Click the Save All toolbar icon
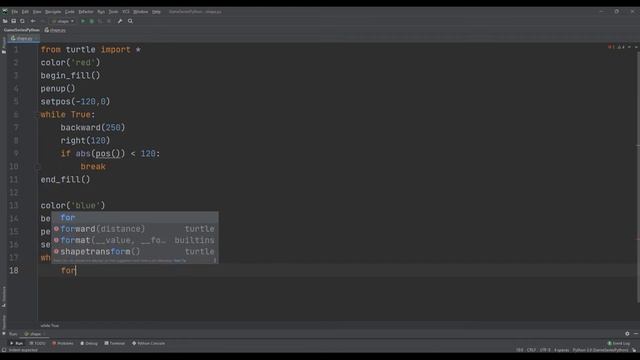The width and height of the screenshot is (640, 360). click(13, 21)
